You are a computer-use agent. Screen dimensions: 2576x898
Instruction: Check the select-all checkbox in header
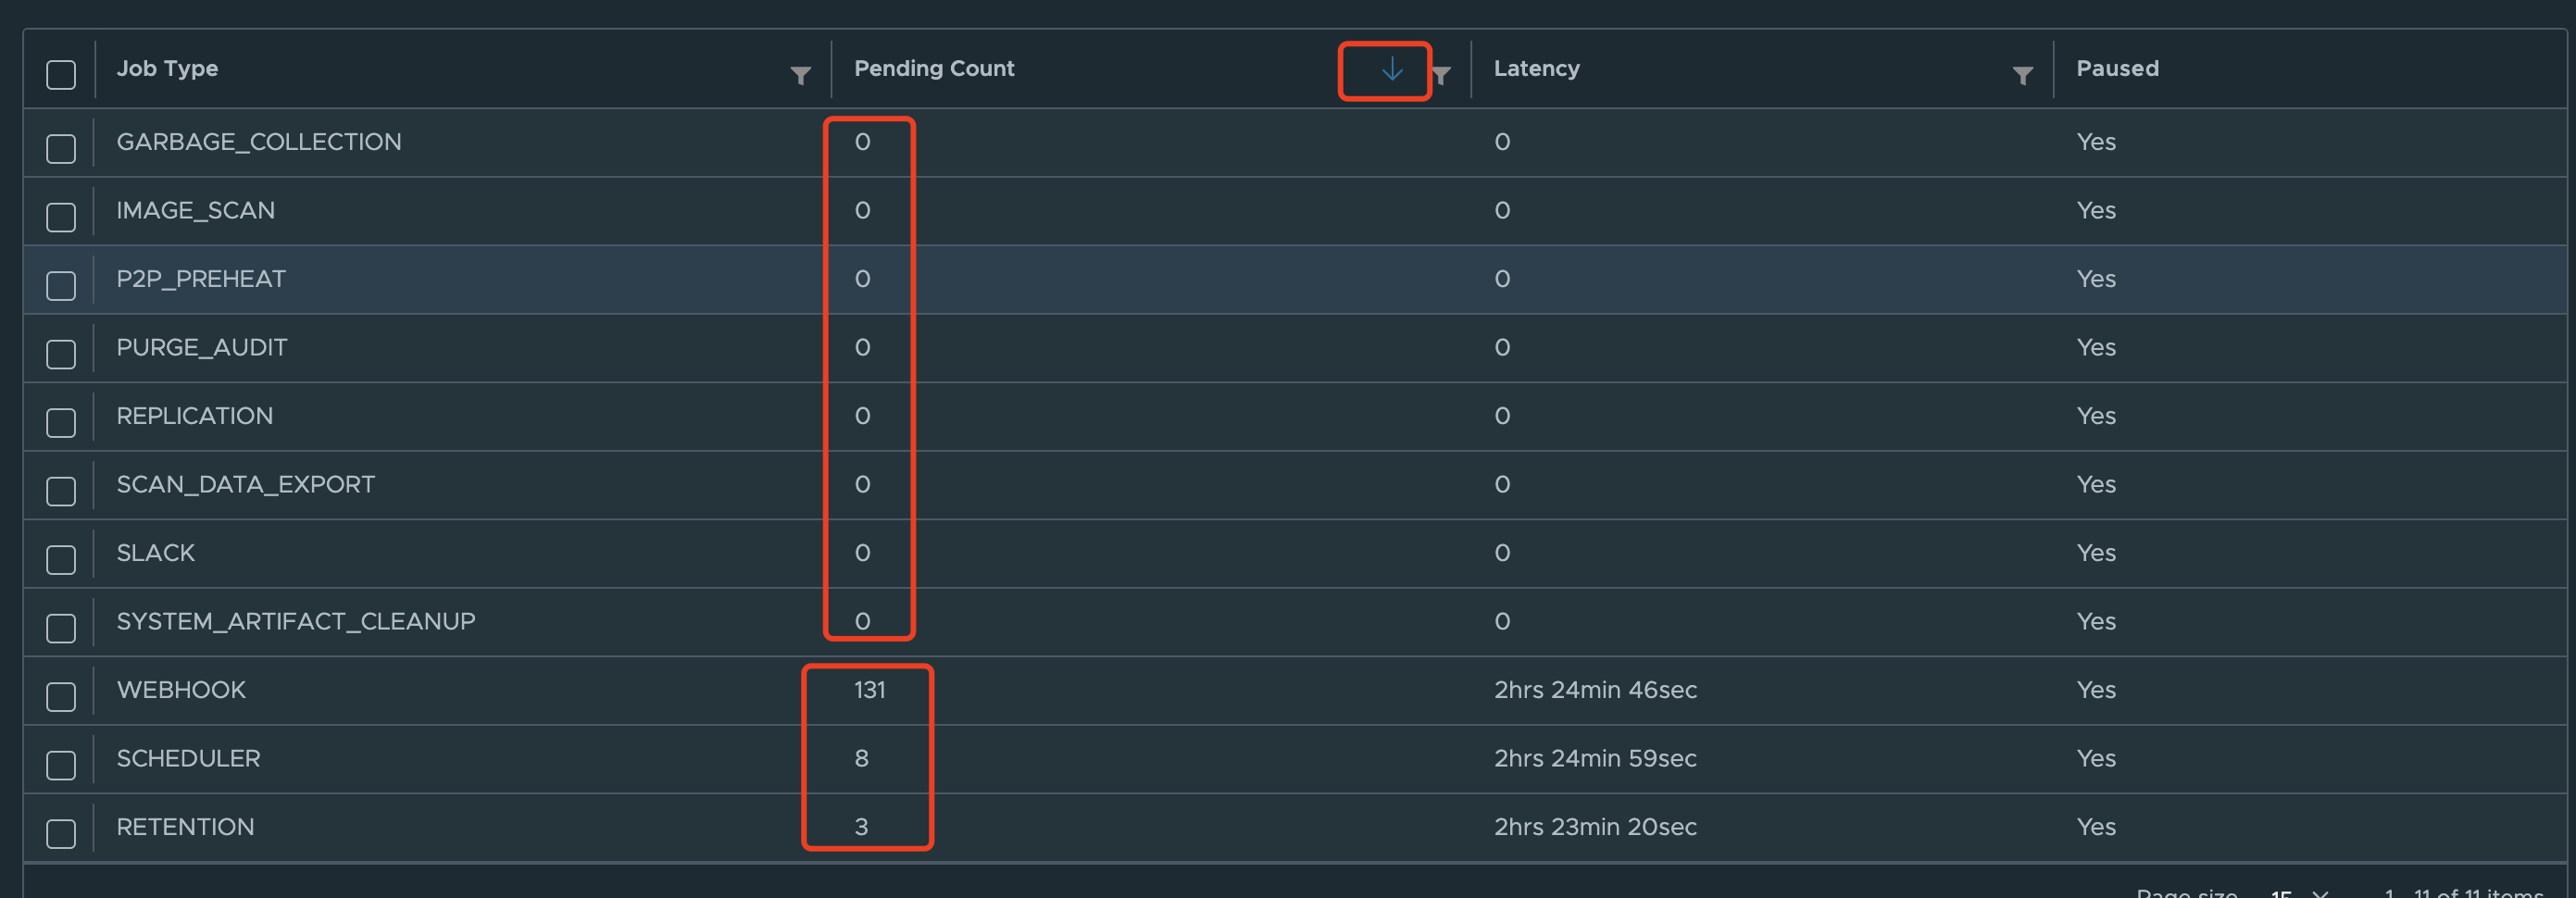[x=60, y=74]
